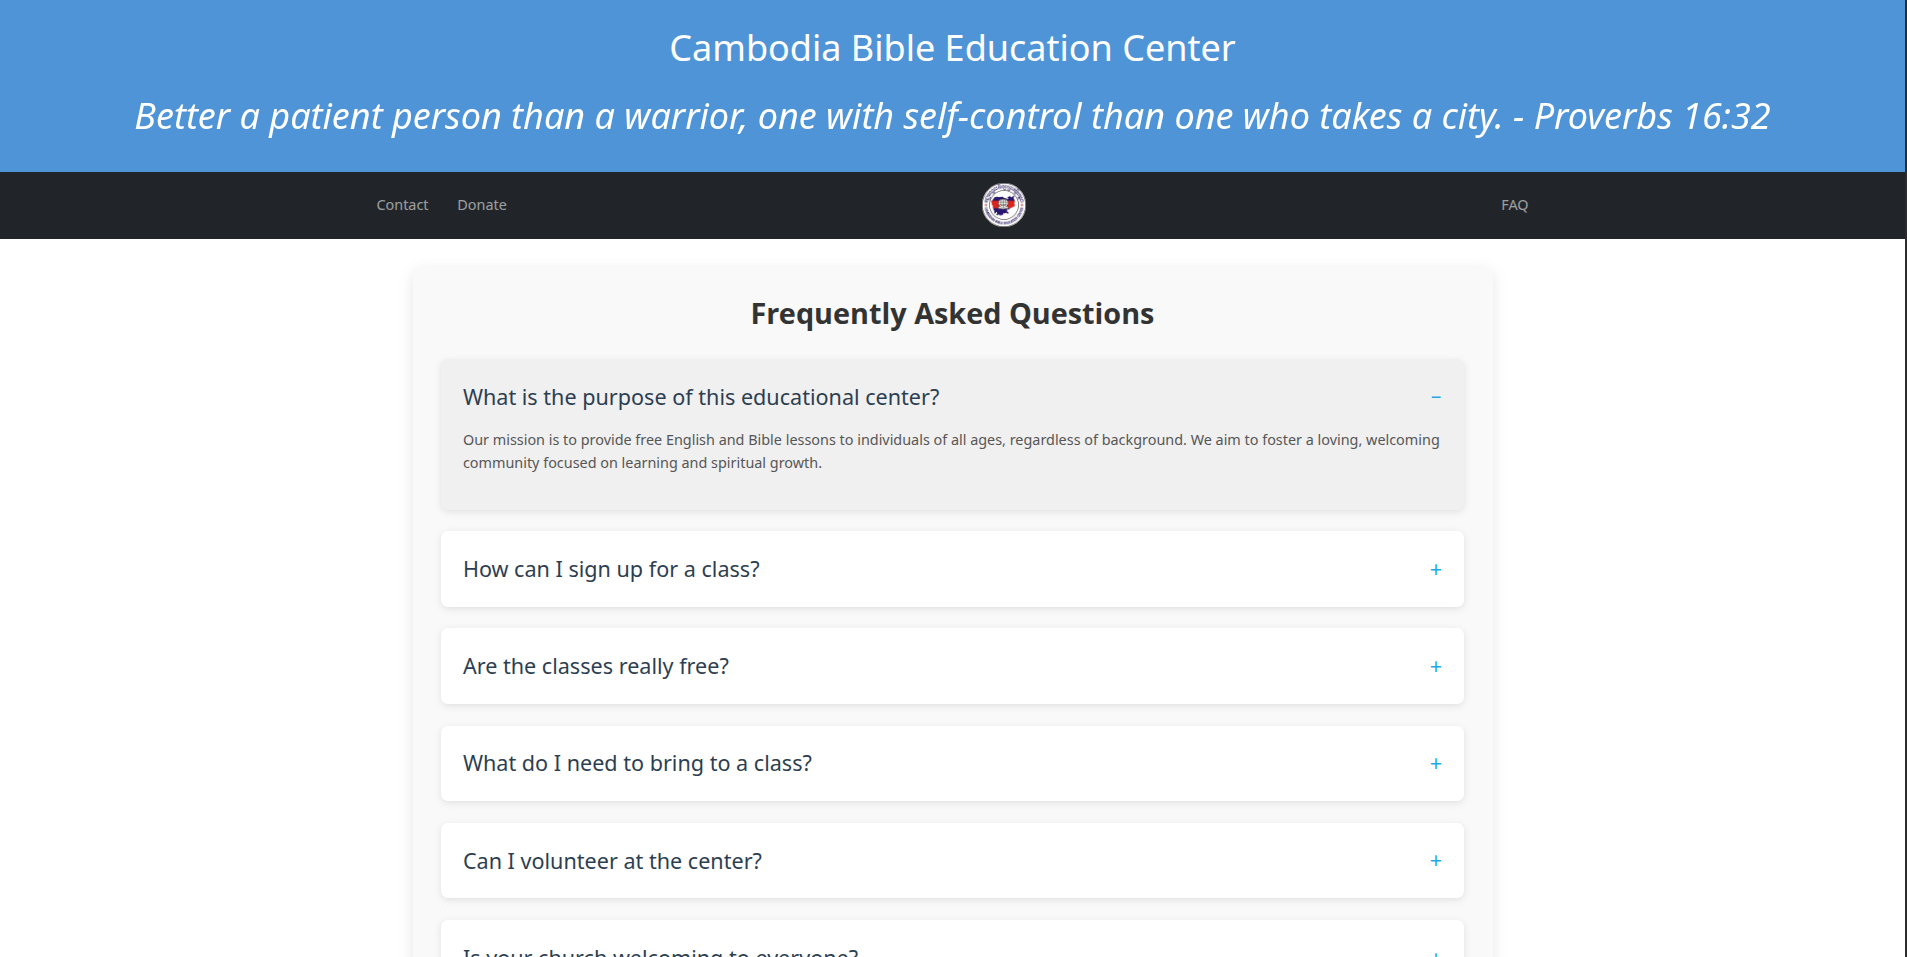The height and width of the screenshot is (957, 1907).
Task: Open the Contact page
Action: [402, 205]
